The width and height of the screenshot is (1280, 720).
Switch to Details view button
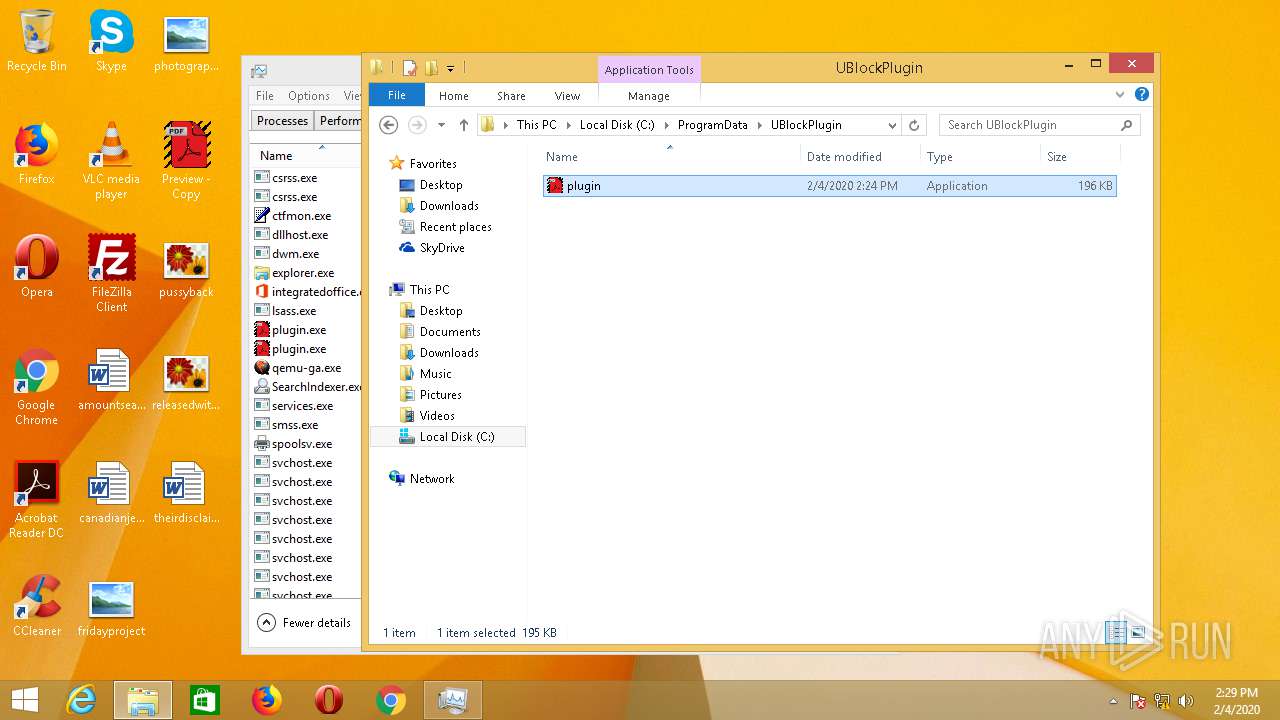1116,633
